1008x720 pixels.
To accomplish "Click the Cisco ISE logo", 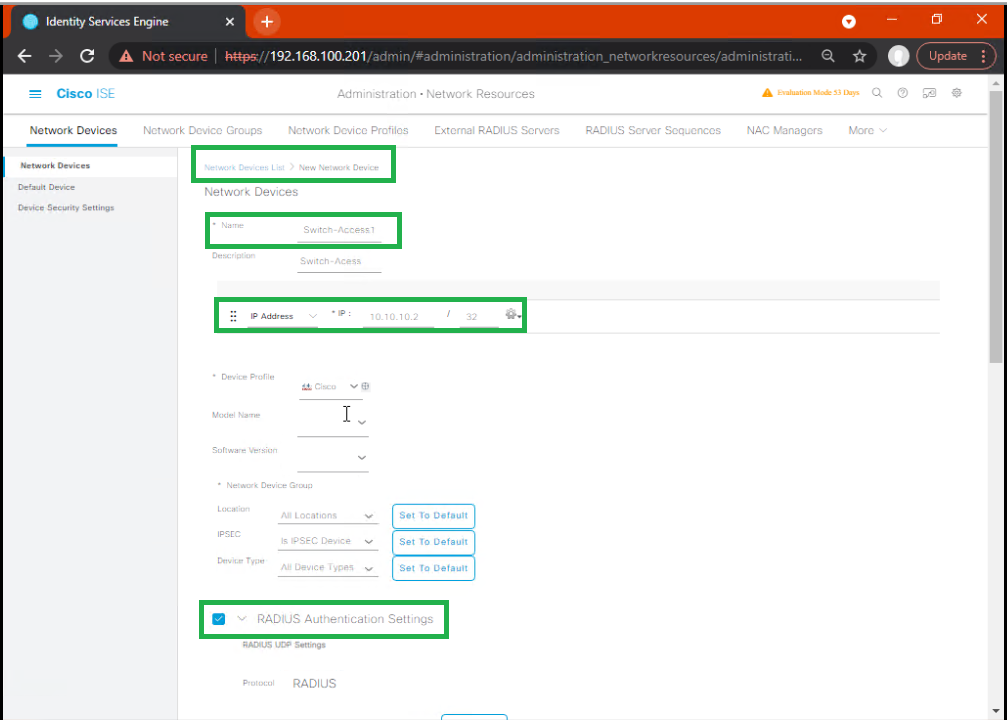I will pos(86,94).
